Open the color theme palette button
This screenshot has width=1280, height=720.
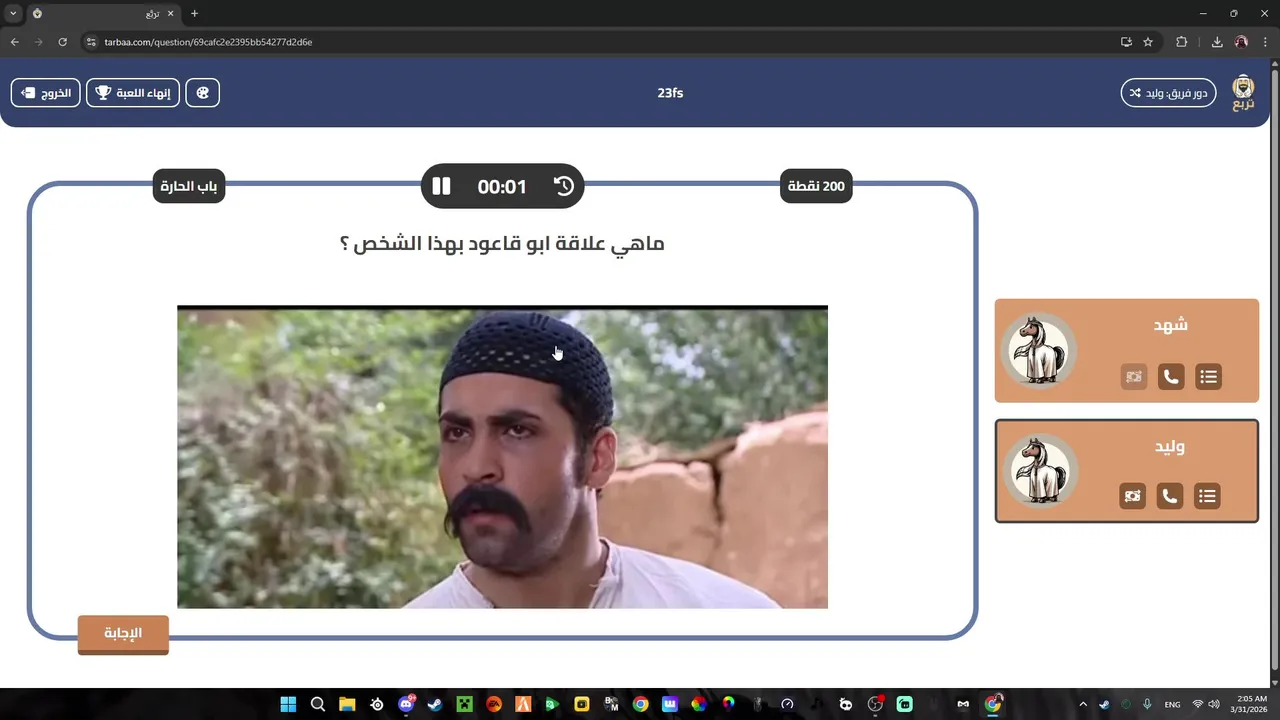[x=202, y=93]
